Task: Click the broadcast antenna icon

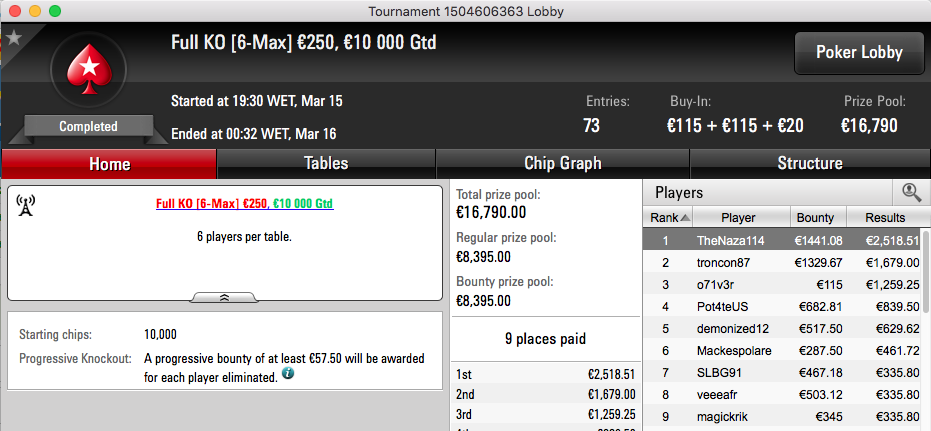Action: [25, 205]
